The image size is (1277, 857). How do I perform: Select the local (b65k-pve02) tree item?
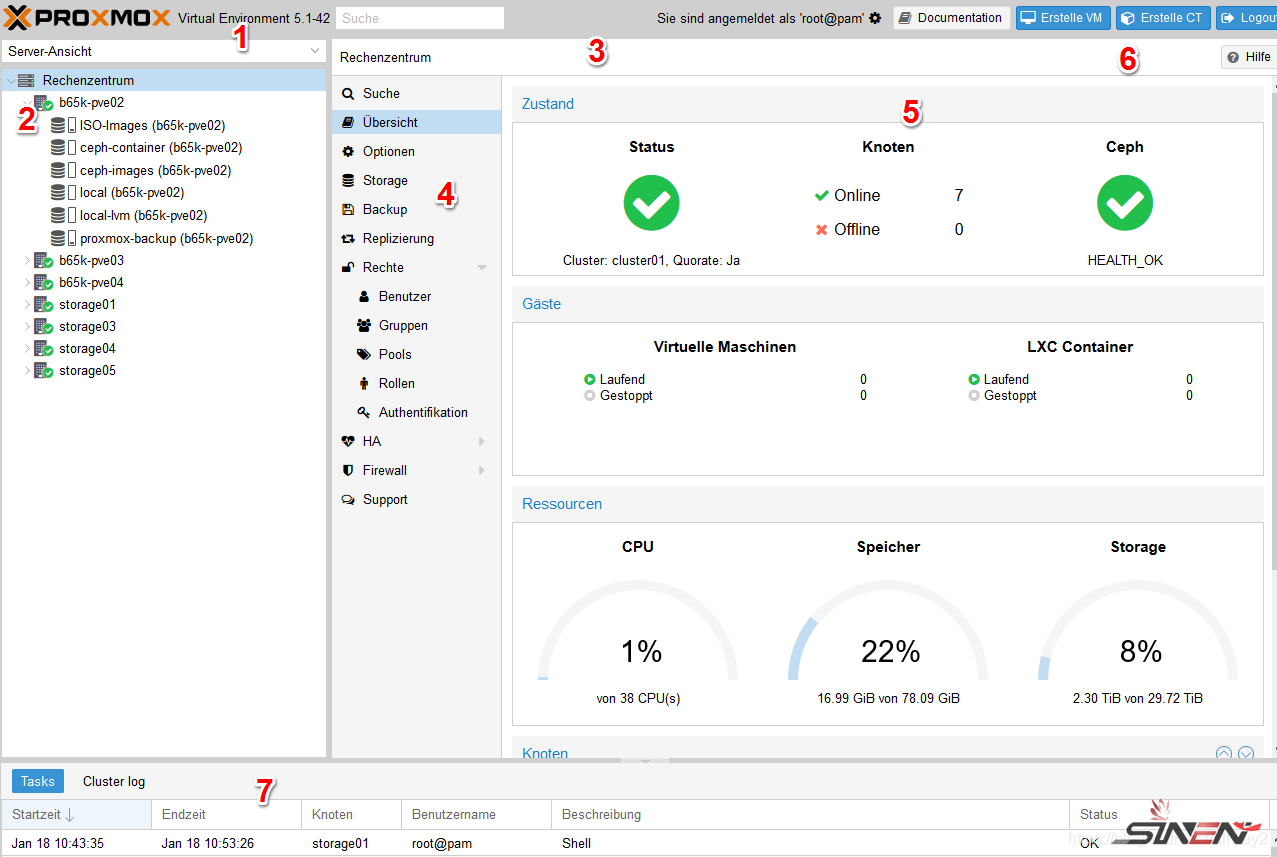(x=164, y=192)
